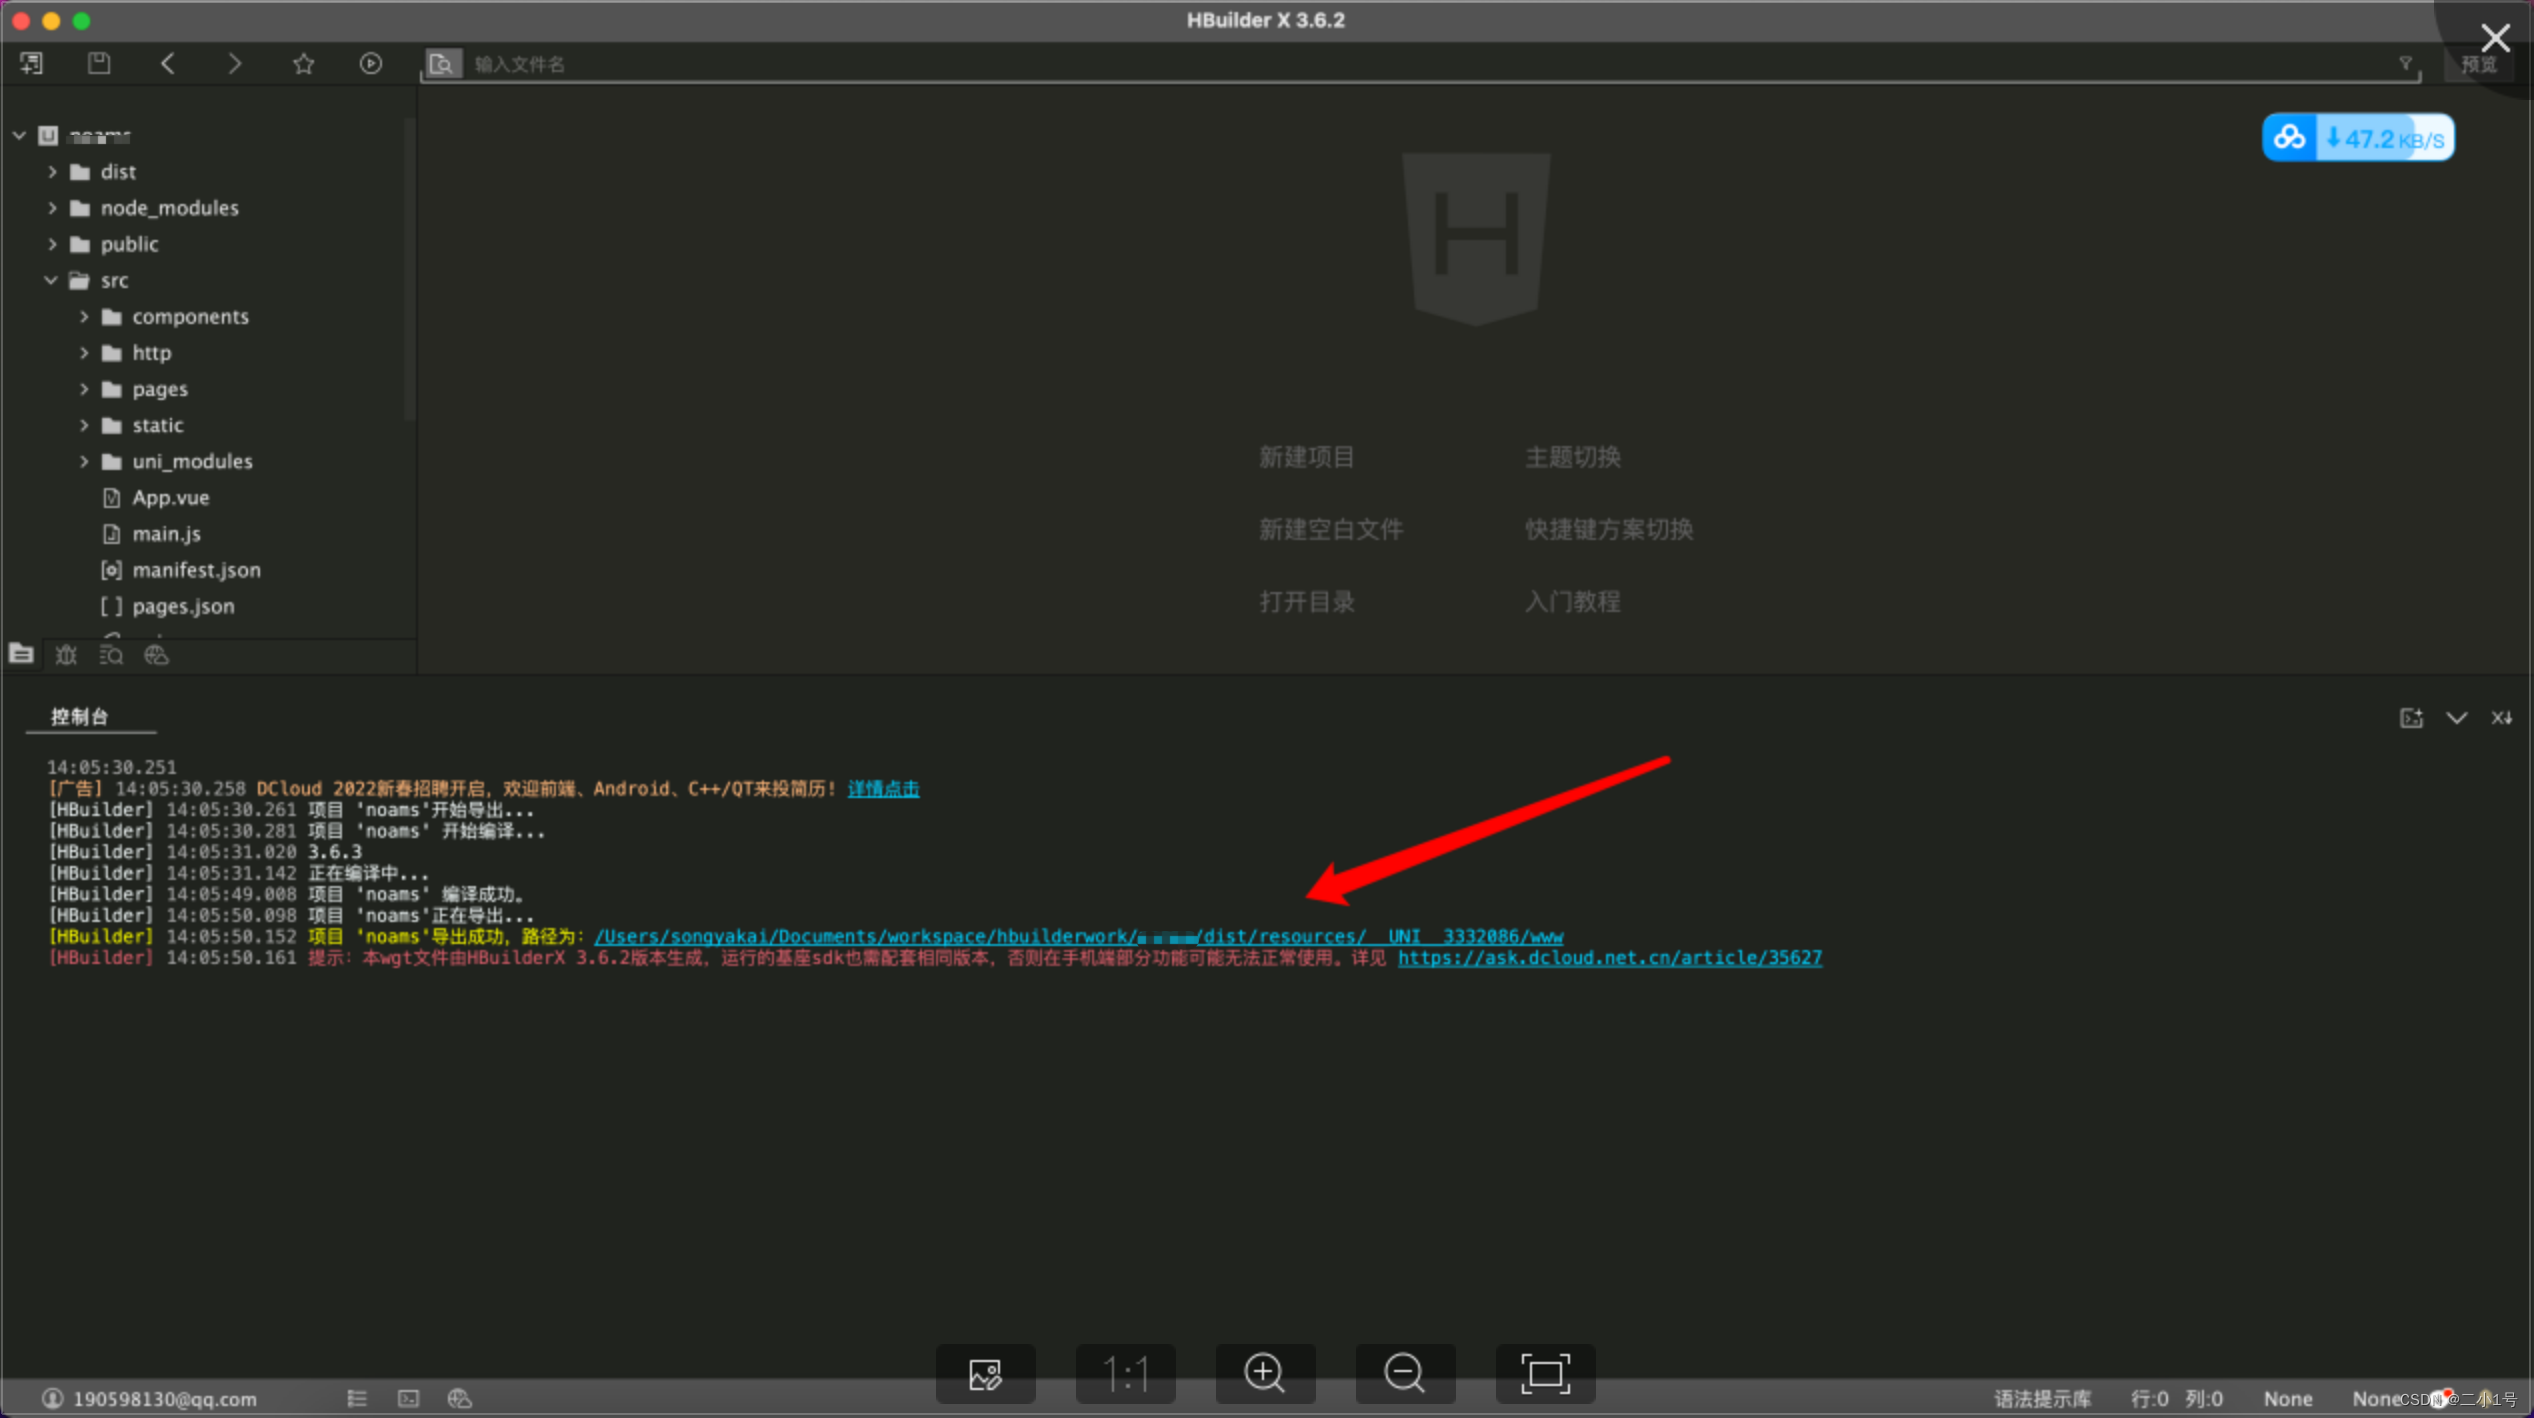Go forward with the right arrow icon
2534x1418 pixels.
click(x=235, y=64)
